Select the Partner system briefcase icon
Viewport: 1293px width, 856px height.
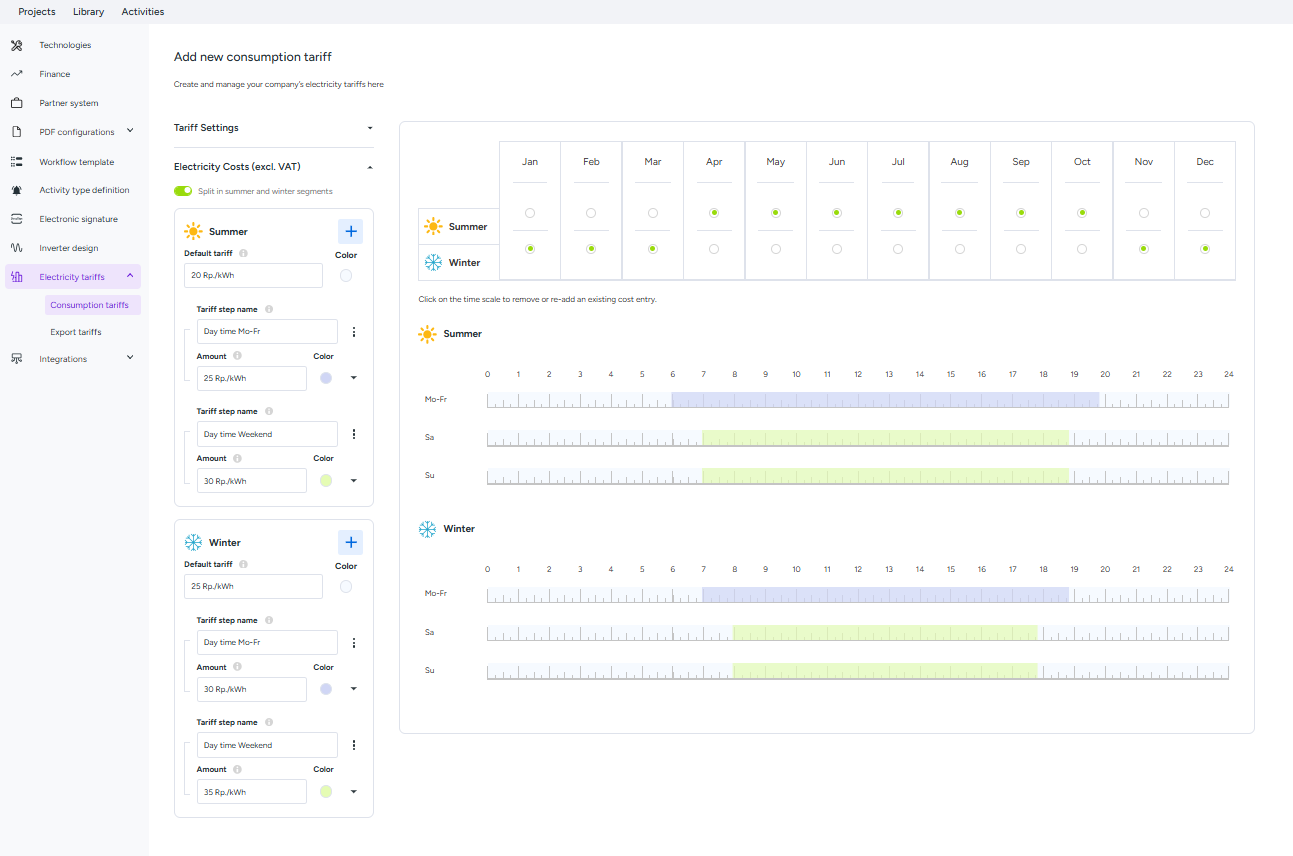coord(16,103)
